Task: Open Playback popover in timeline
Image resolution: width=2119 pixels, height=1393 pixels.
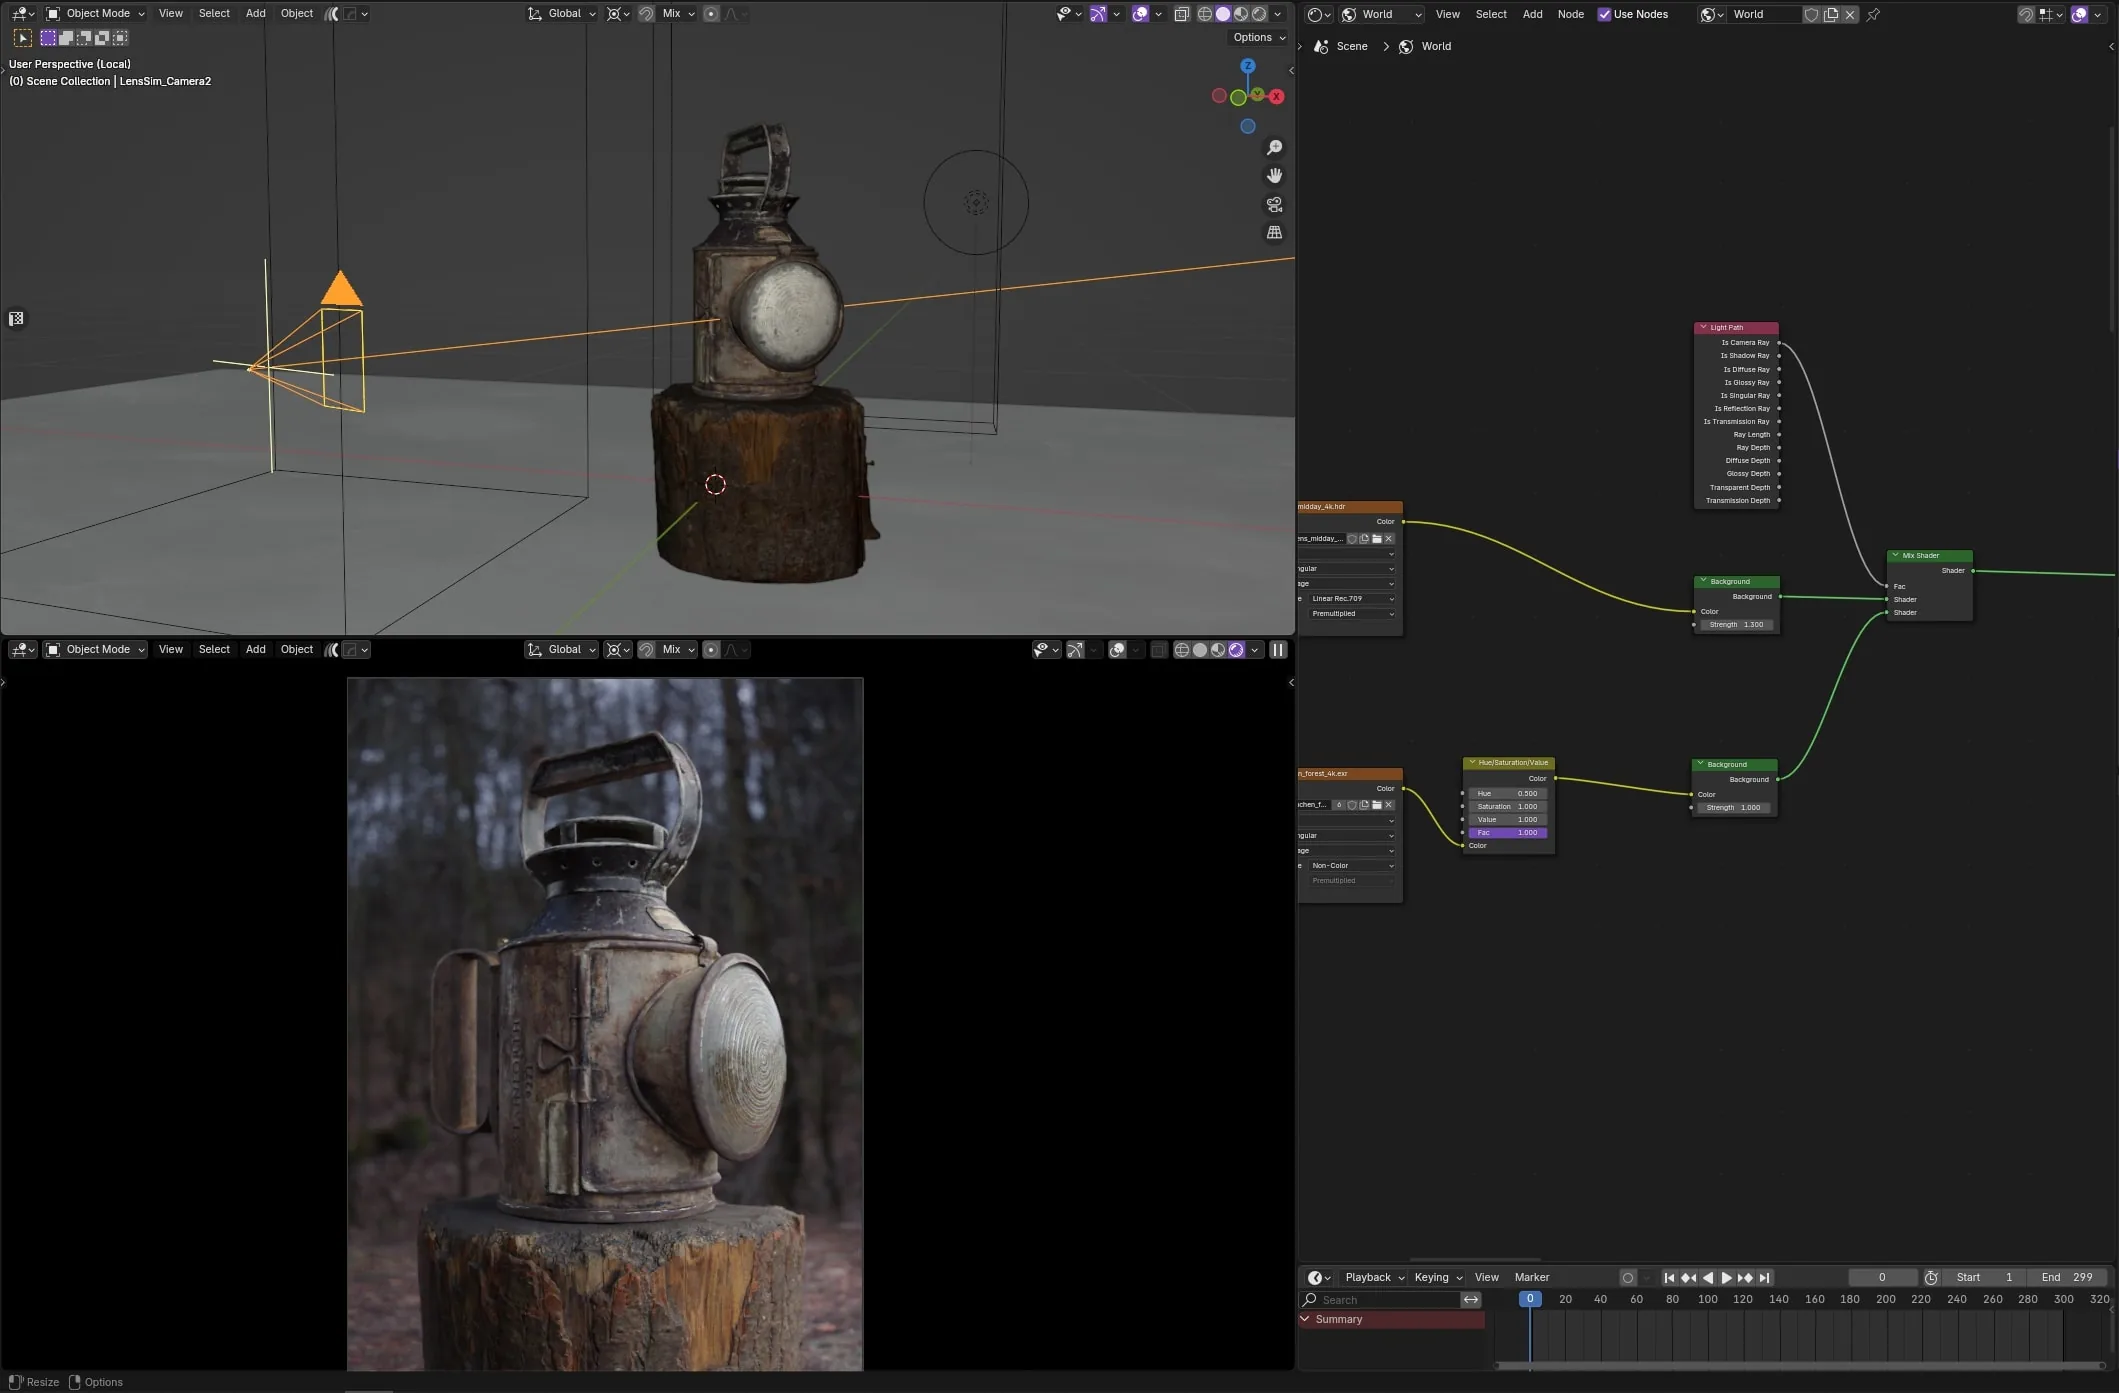Action: click(x=1374, y=1277)
